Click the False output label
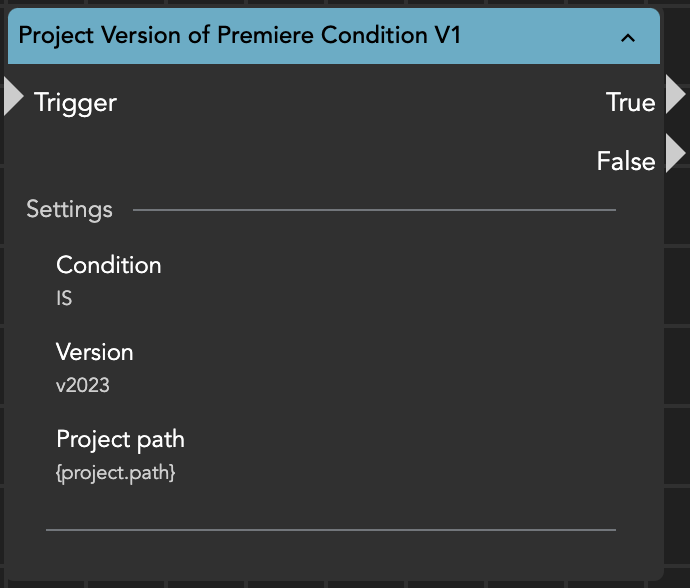The image size is (690, 588). tap(626, 161)
